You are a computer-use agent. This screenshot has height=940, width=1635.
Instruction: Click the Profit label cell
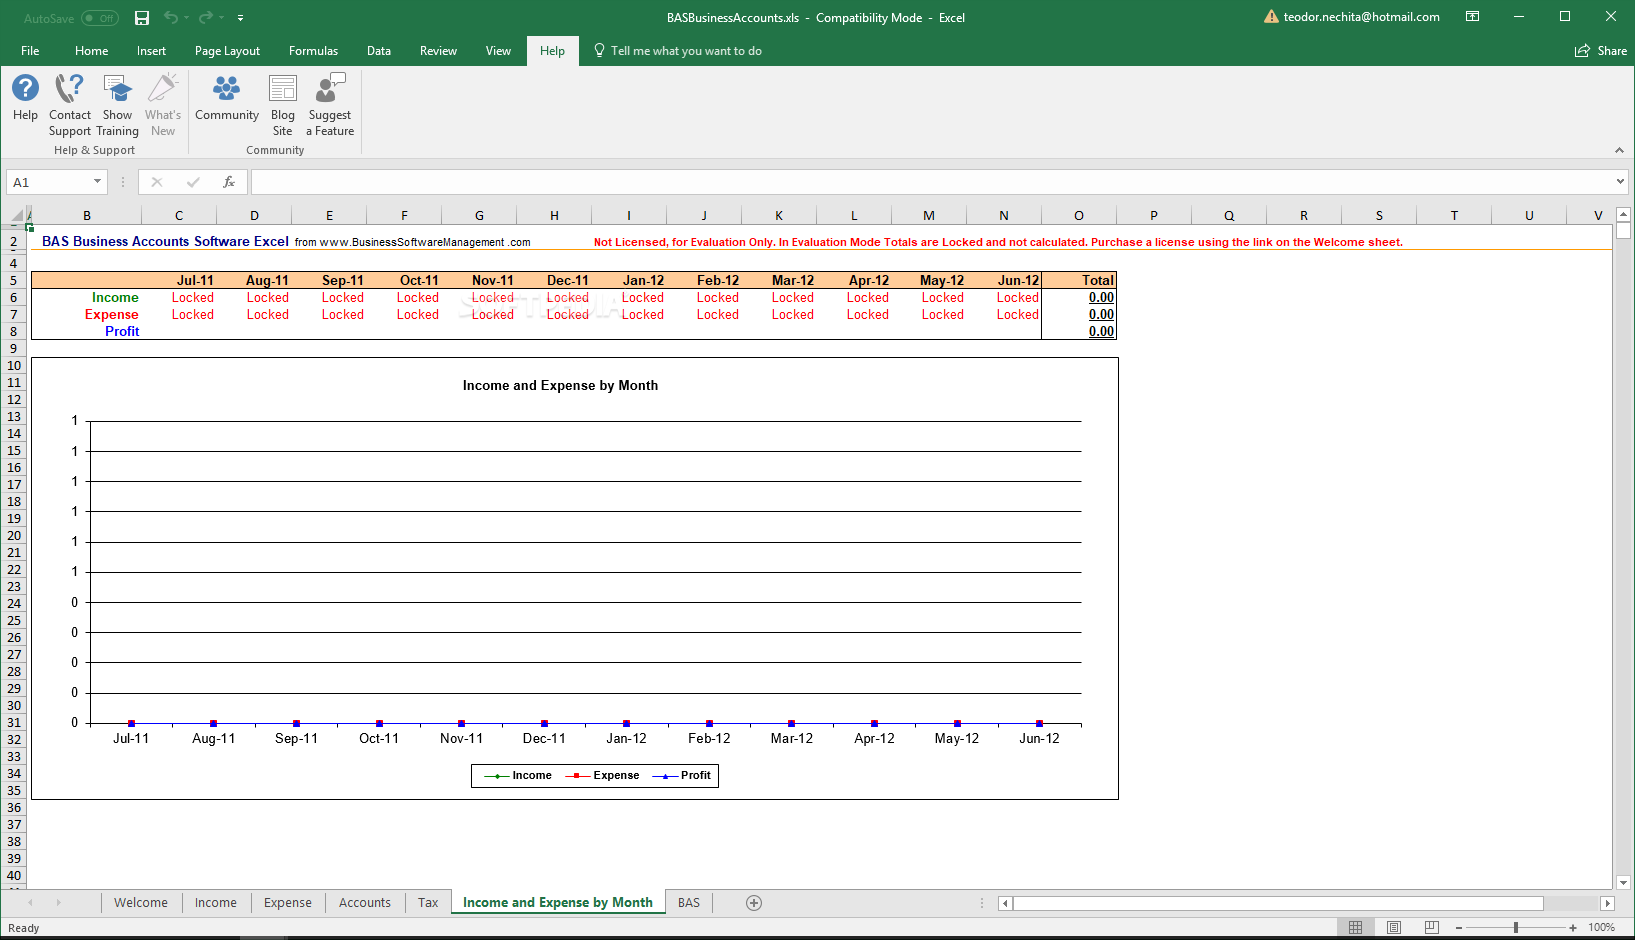point(87,331)
